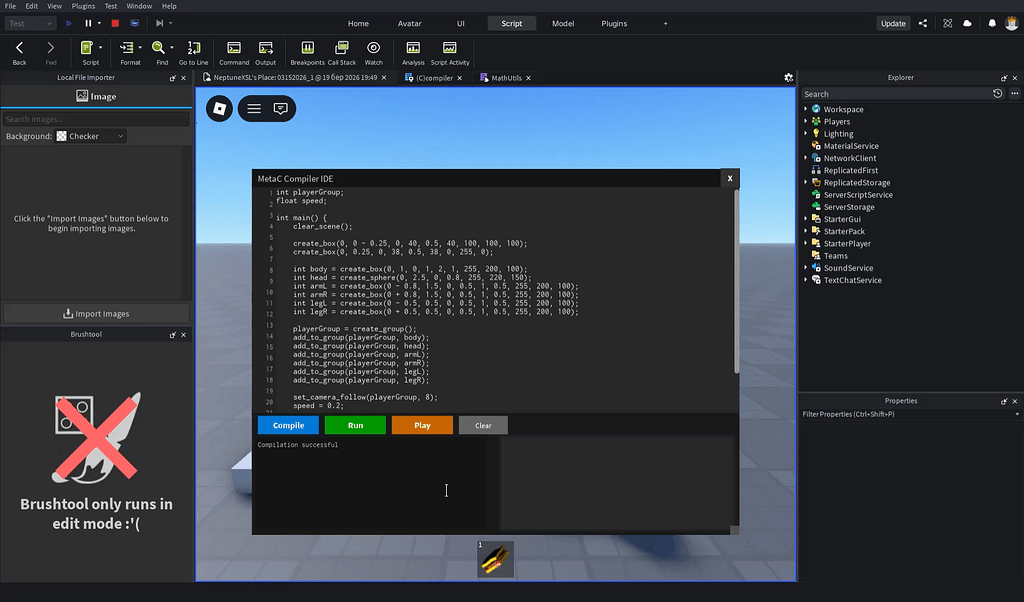Click the Update button
The width and height of the screenshot is (1024, 602).
[x=893, y=24]
